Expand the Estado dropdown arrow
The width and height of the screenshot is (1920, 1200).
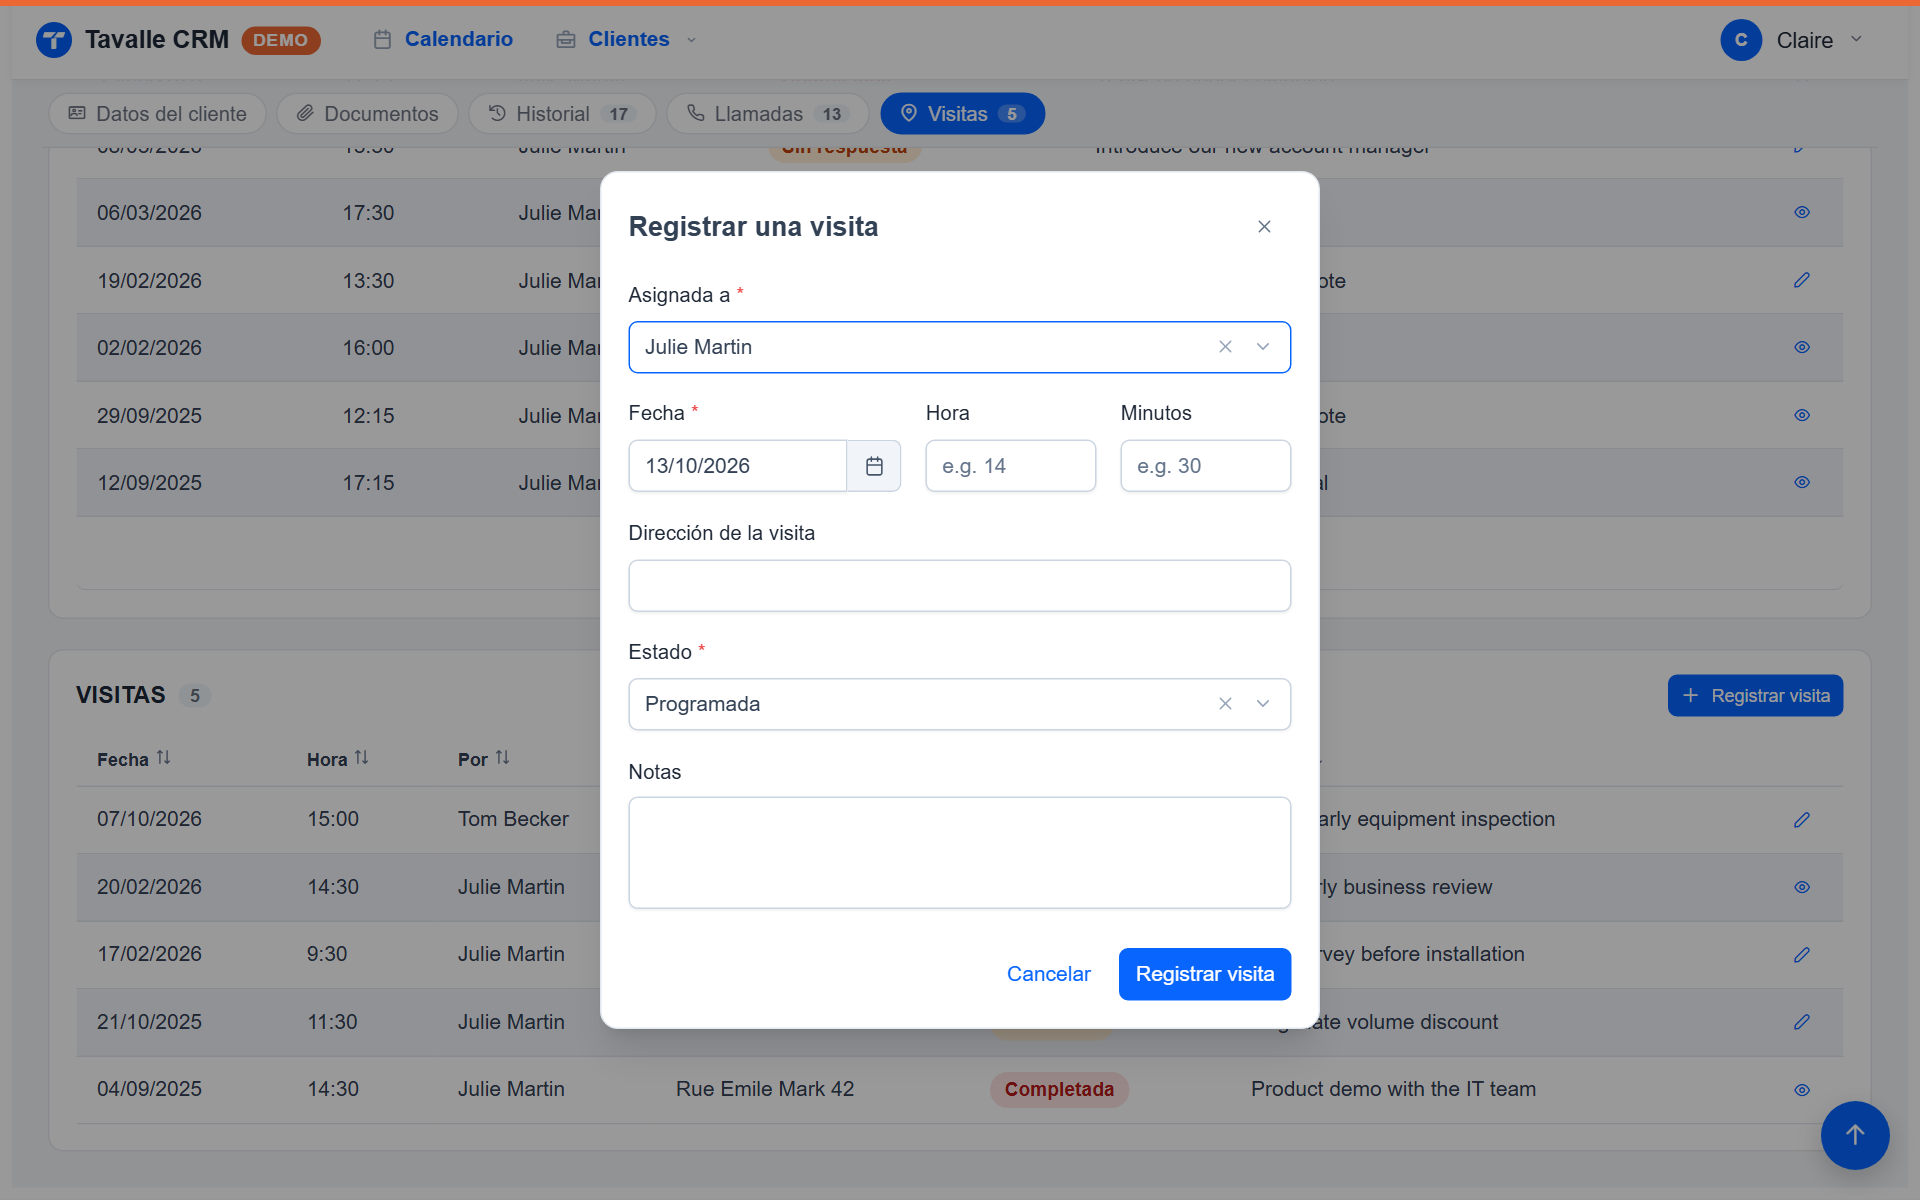[x=1263, y=704]
